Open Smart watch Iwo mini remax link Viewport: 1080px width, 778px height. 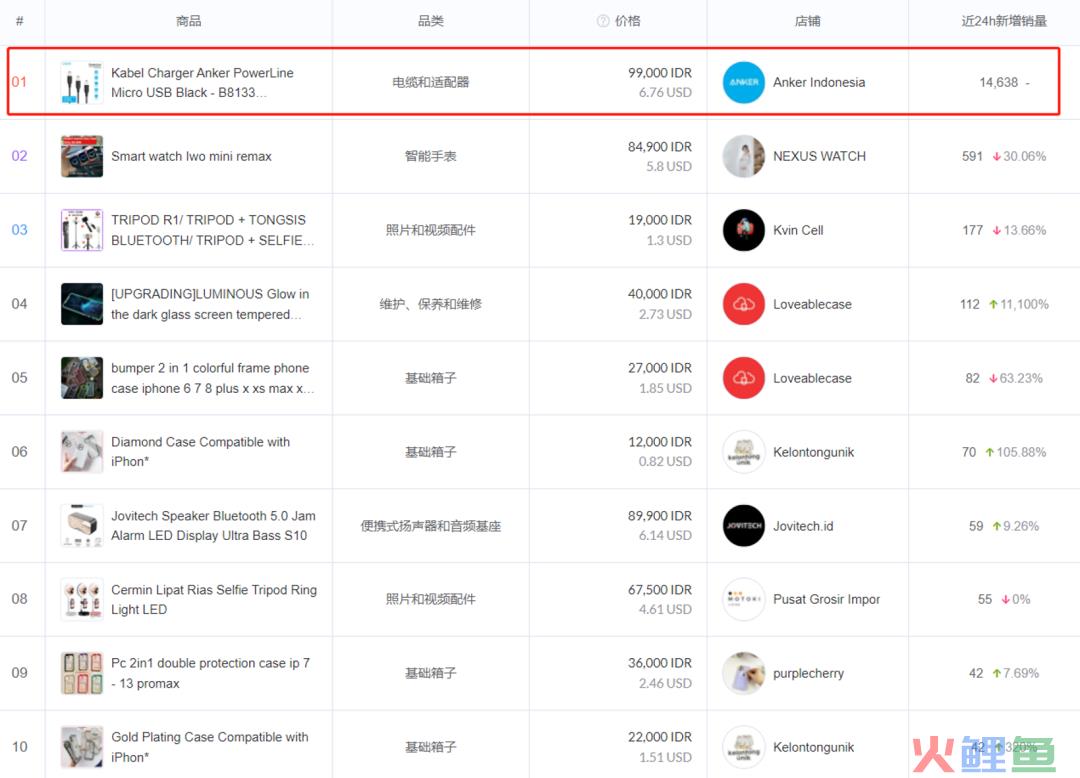click(191, 156)
